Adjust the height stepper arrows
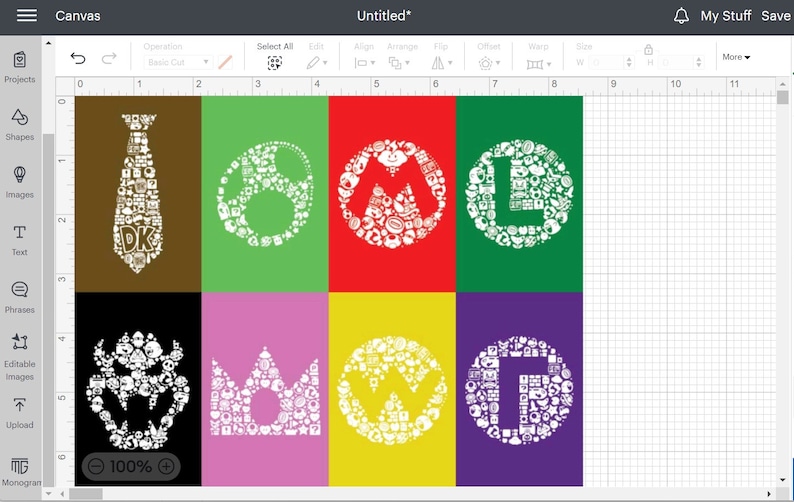Viewport: 794px width, 502px height. (699, 63)
